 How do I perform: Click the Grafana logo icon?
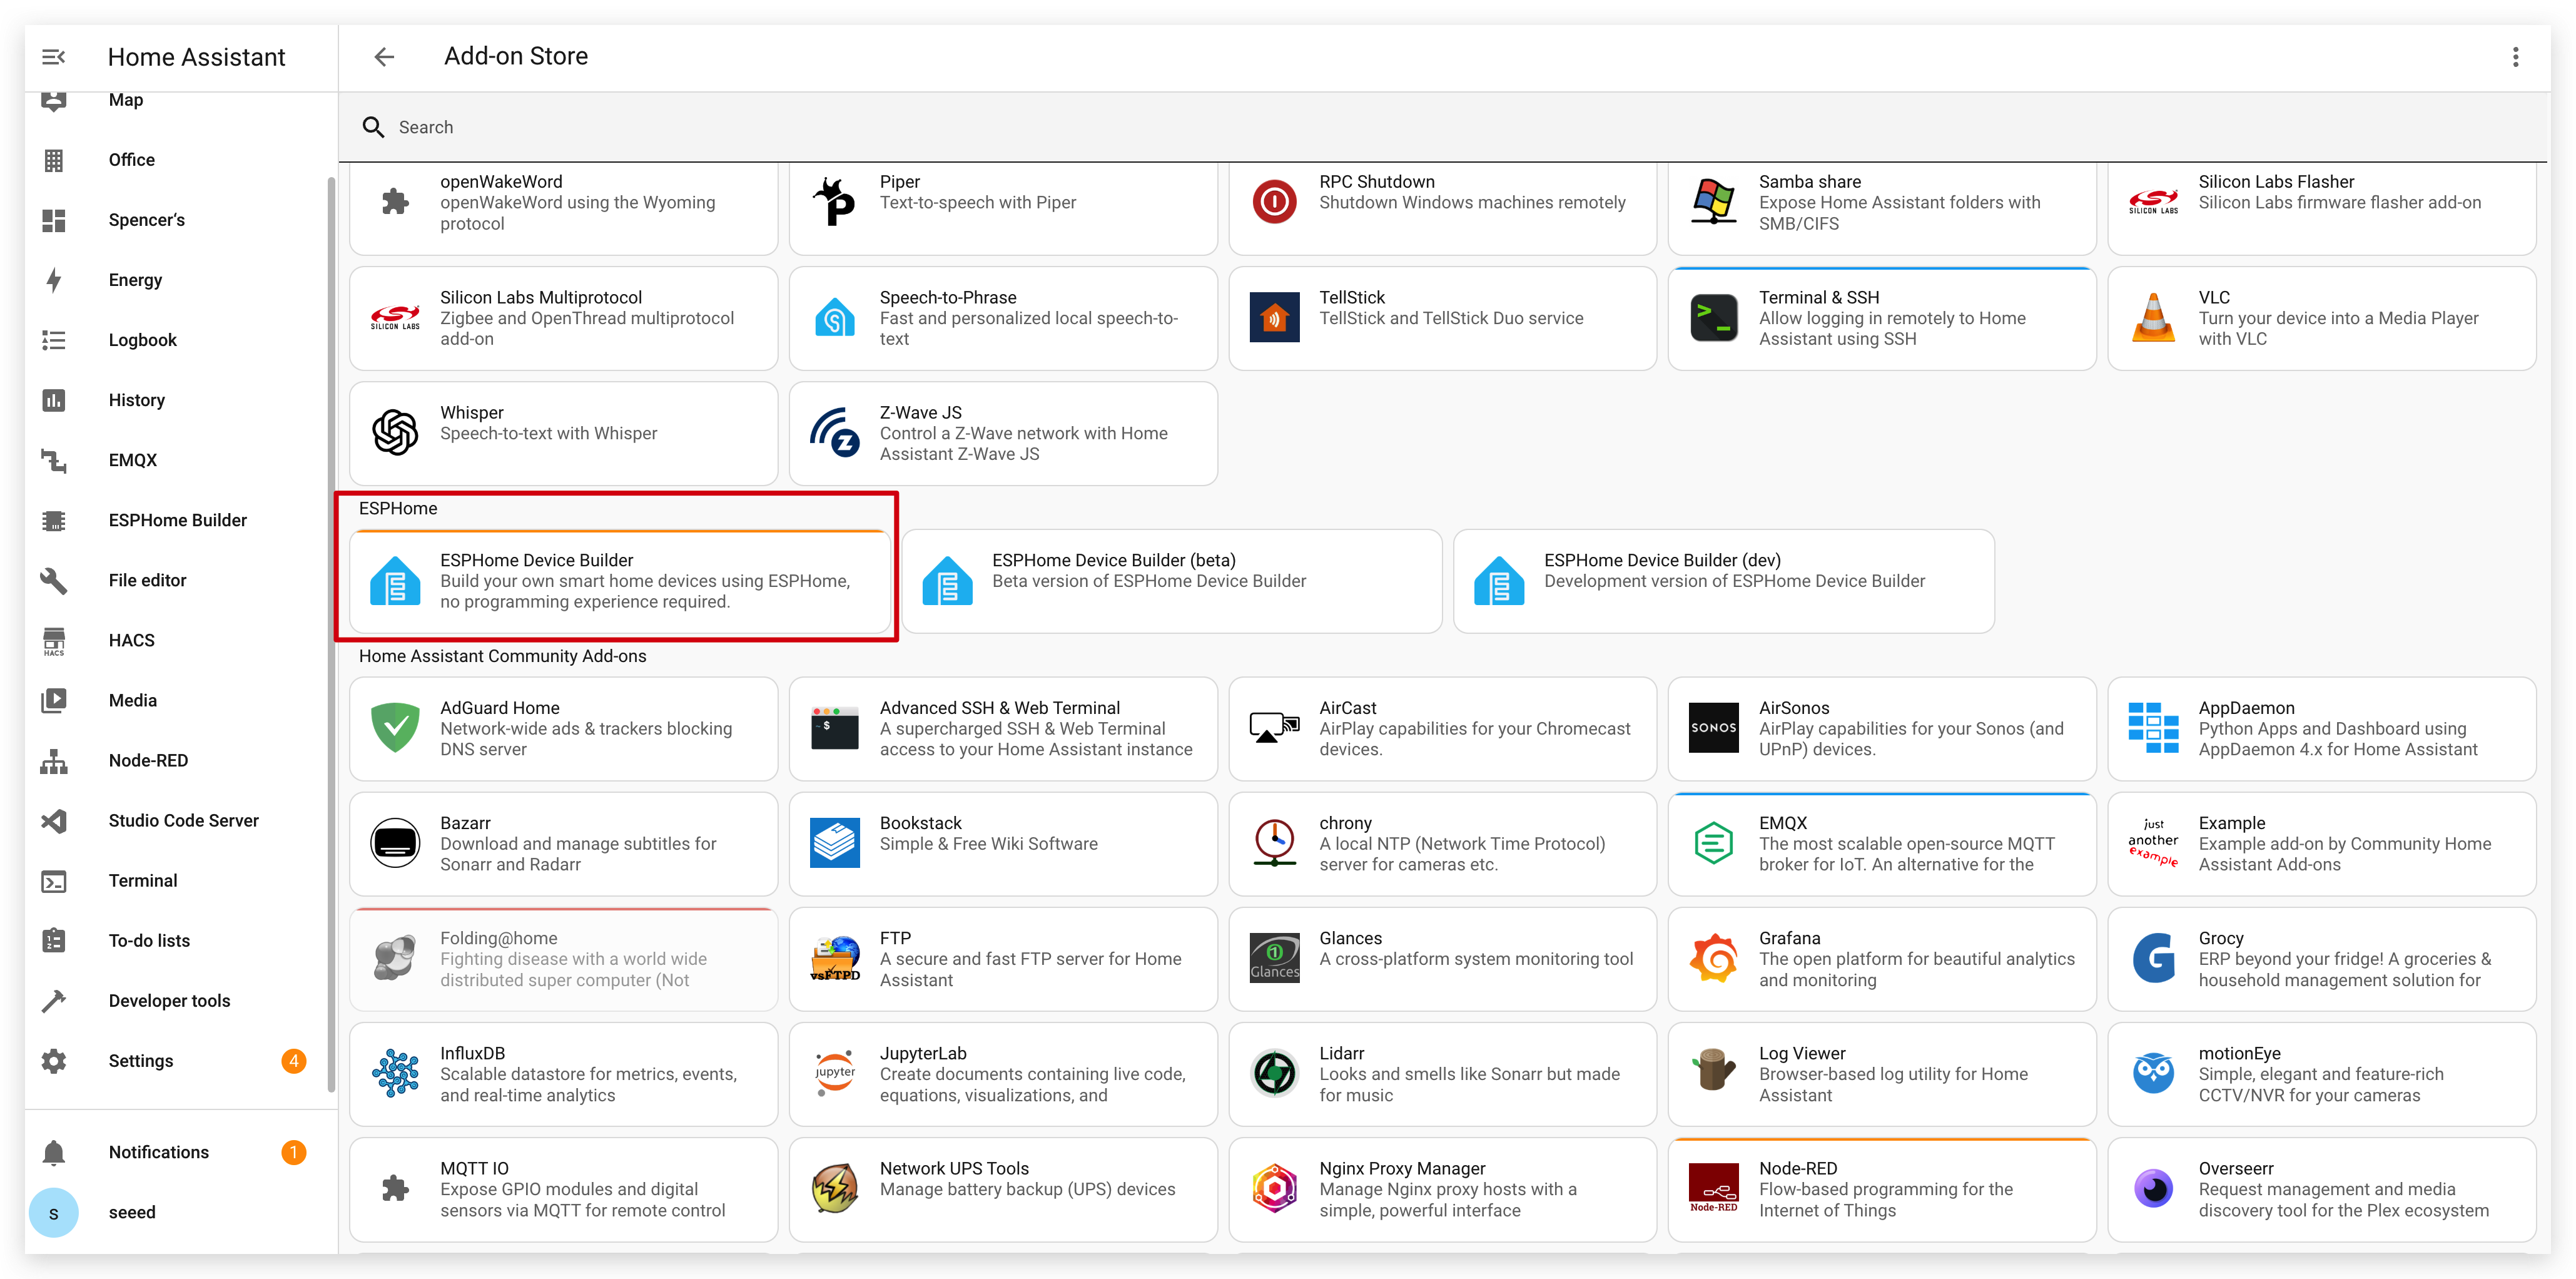(x=1713, y=958)
